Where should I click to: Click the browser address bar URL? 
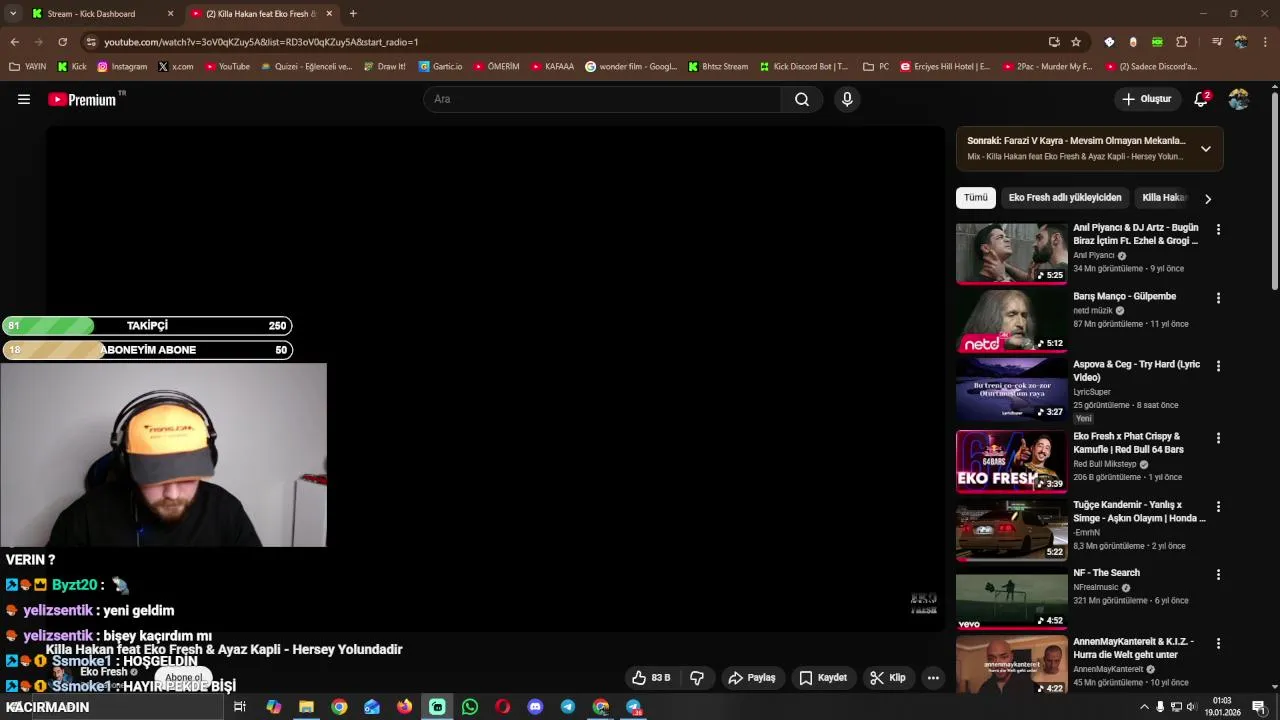tap(261, 42)
